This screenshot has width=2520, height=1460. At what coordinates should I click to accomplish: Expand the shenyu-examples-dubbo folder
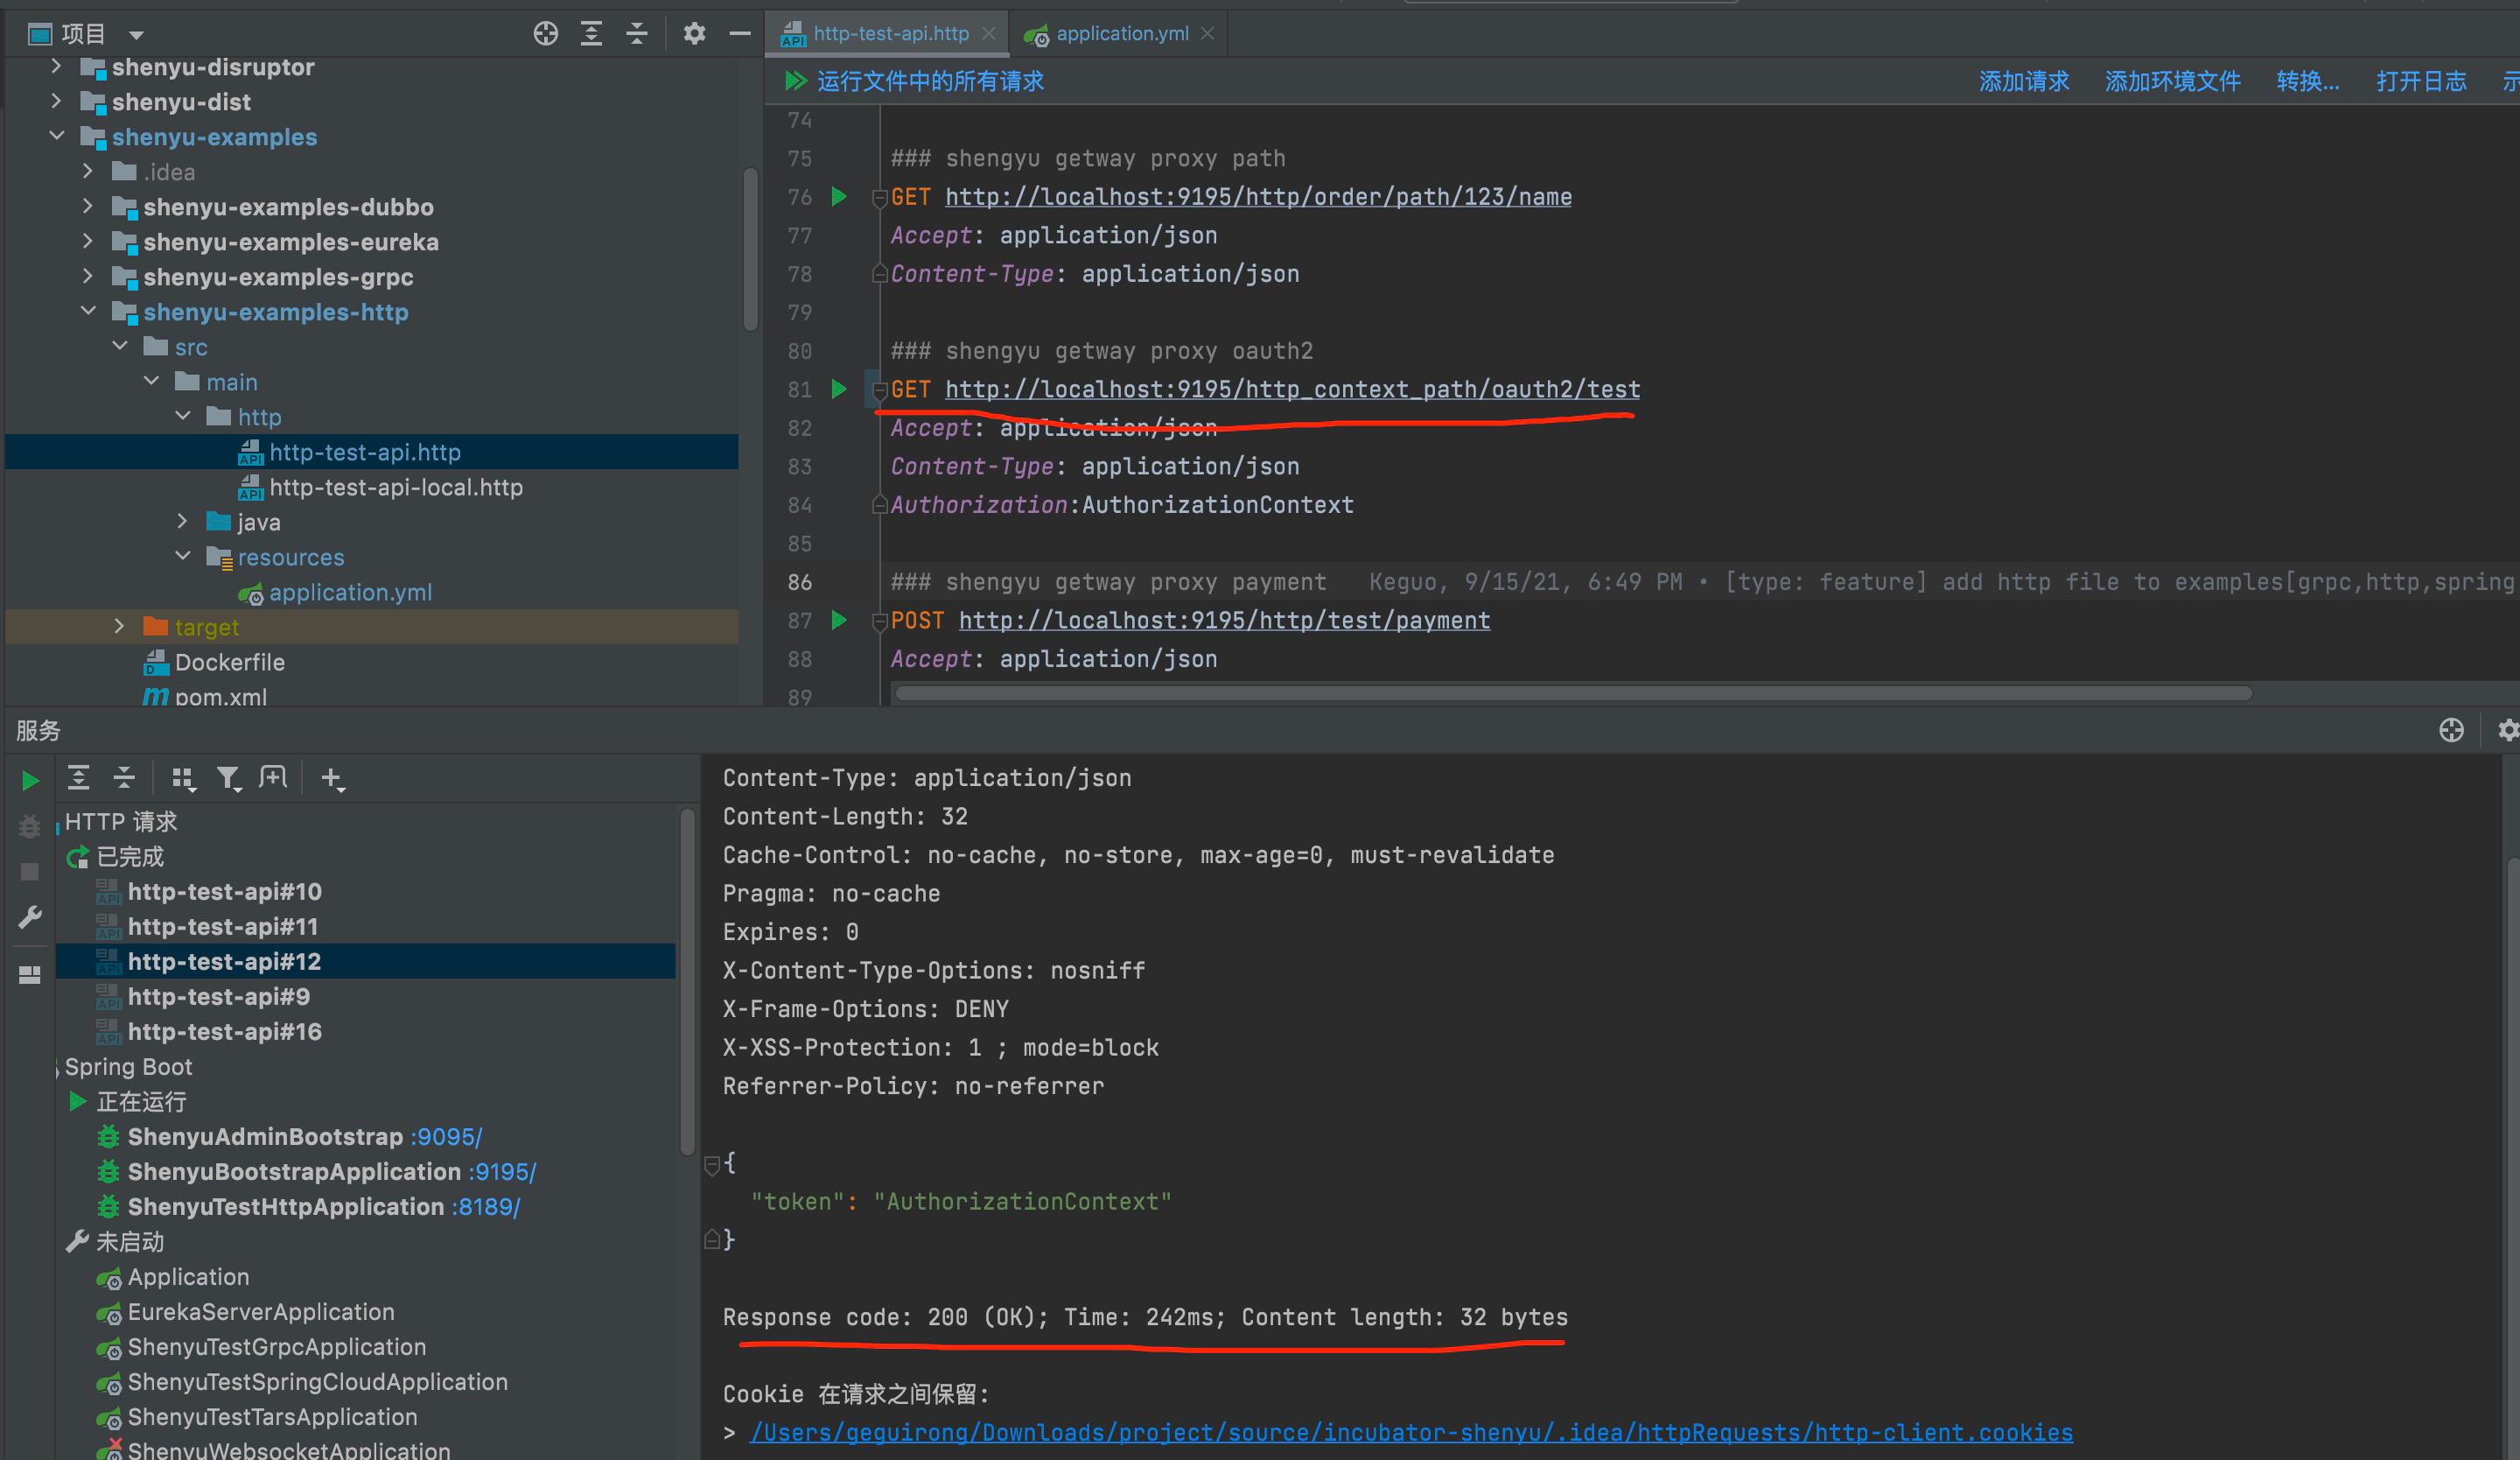pos(88,207)
